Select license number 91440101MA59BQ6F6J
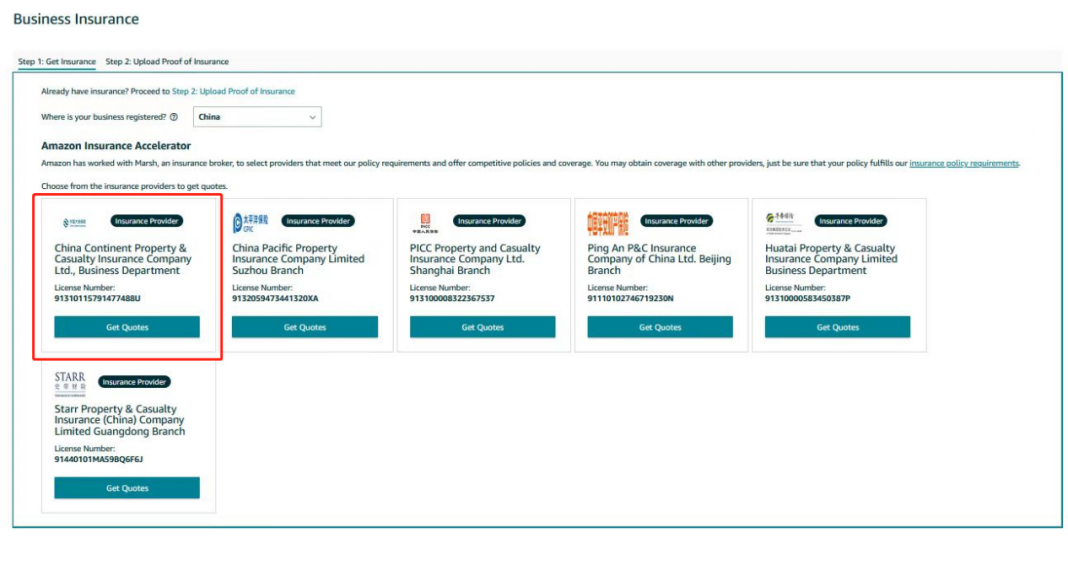 99,459
